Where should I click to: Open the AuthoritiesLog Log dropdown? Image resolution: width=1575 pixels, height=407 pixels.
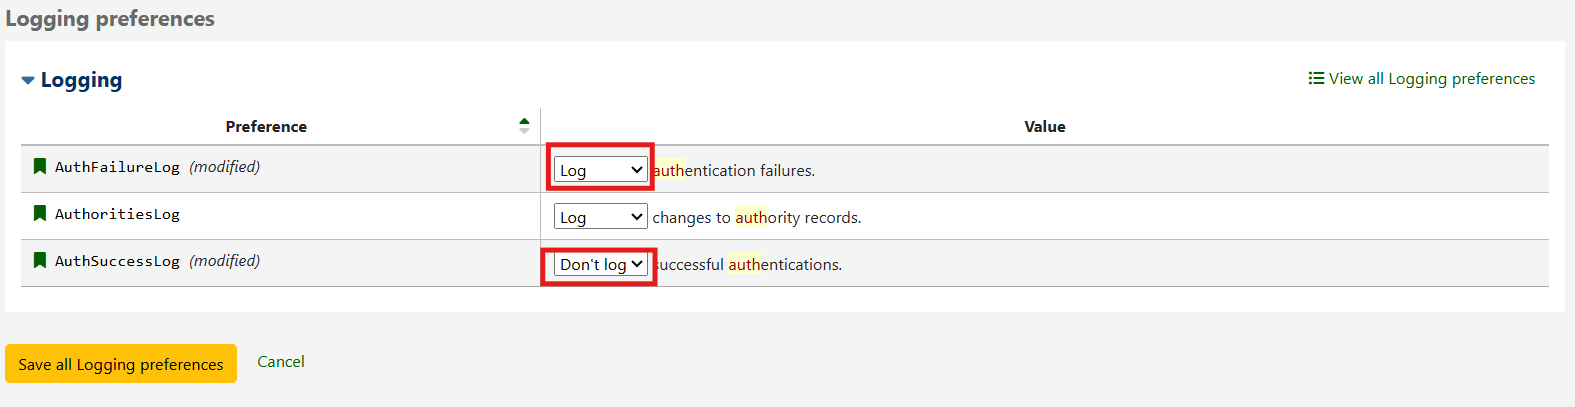[601, 217]
